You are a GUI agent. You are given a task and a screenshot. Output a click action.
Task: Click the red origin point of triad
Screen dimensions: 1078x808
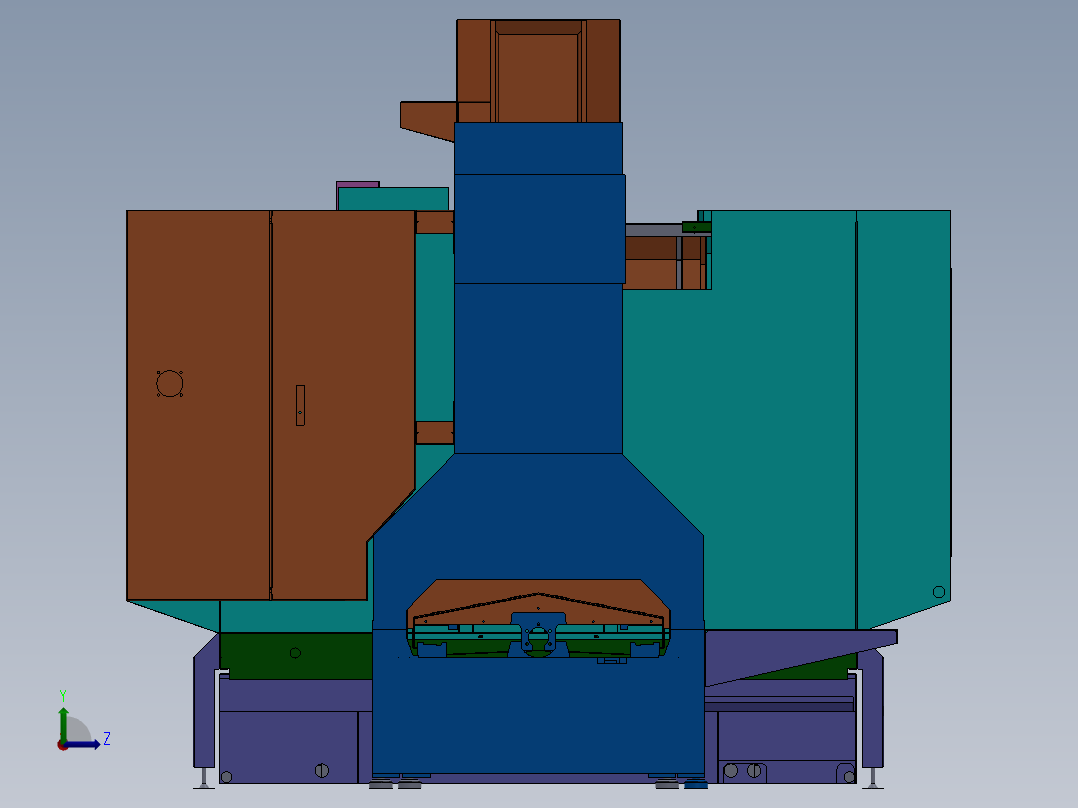(x=62, y=746)
